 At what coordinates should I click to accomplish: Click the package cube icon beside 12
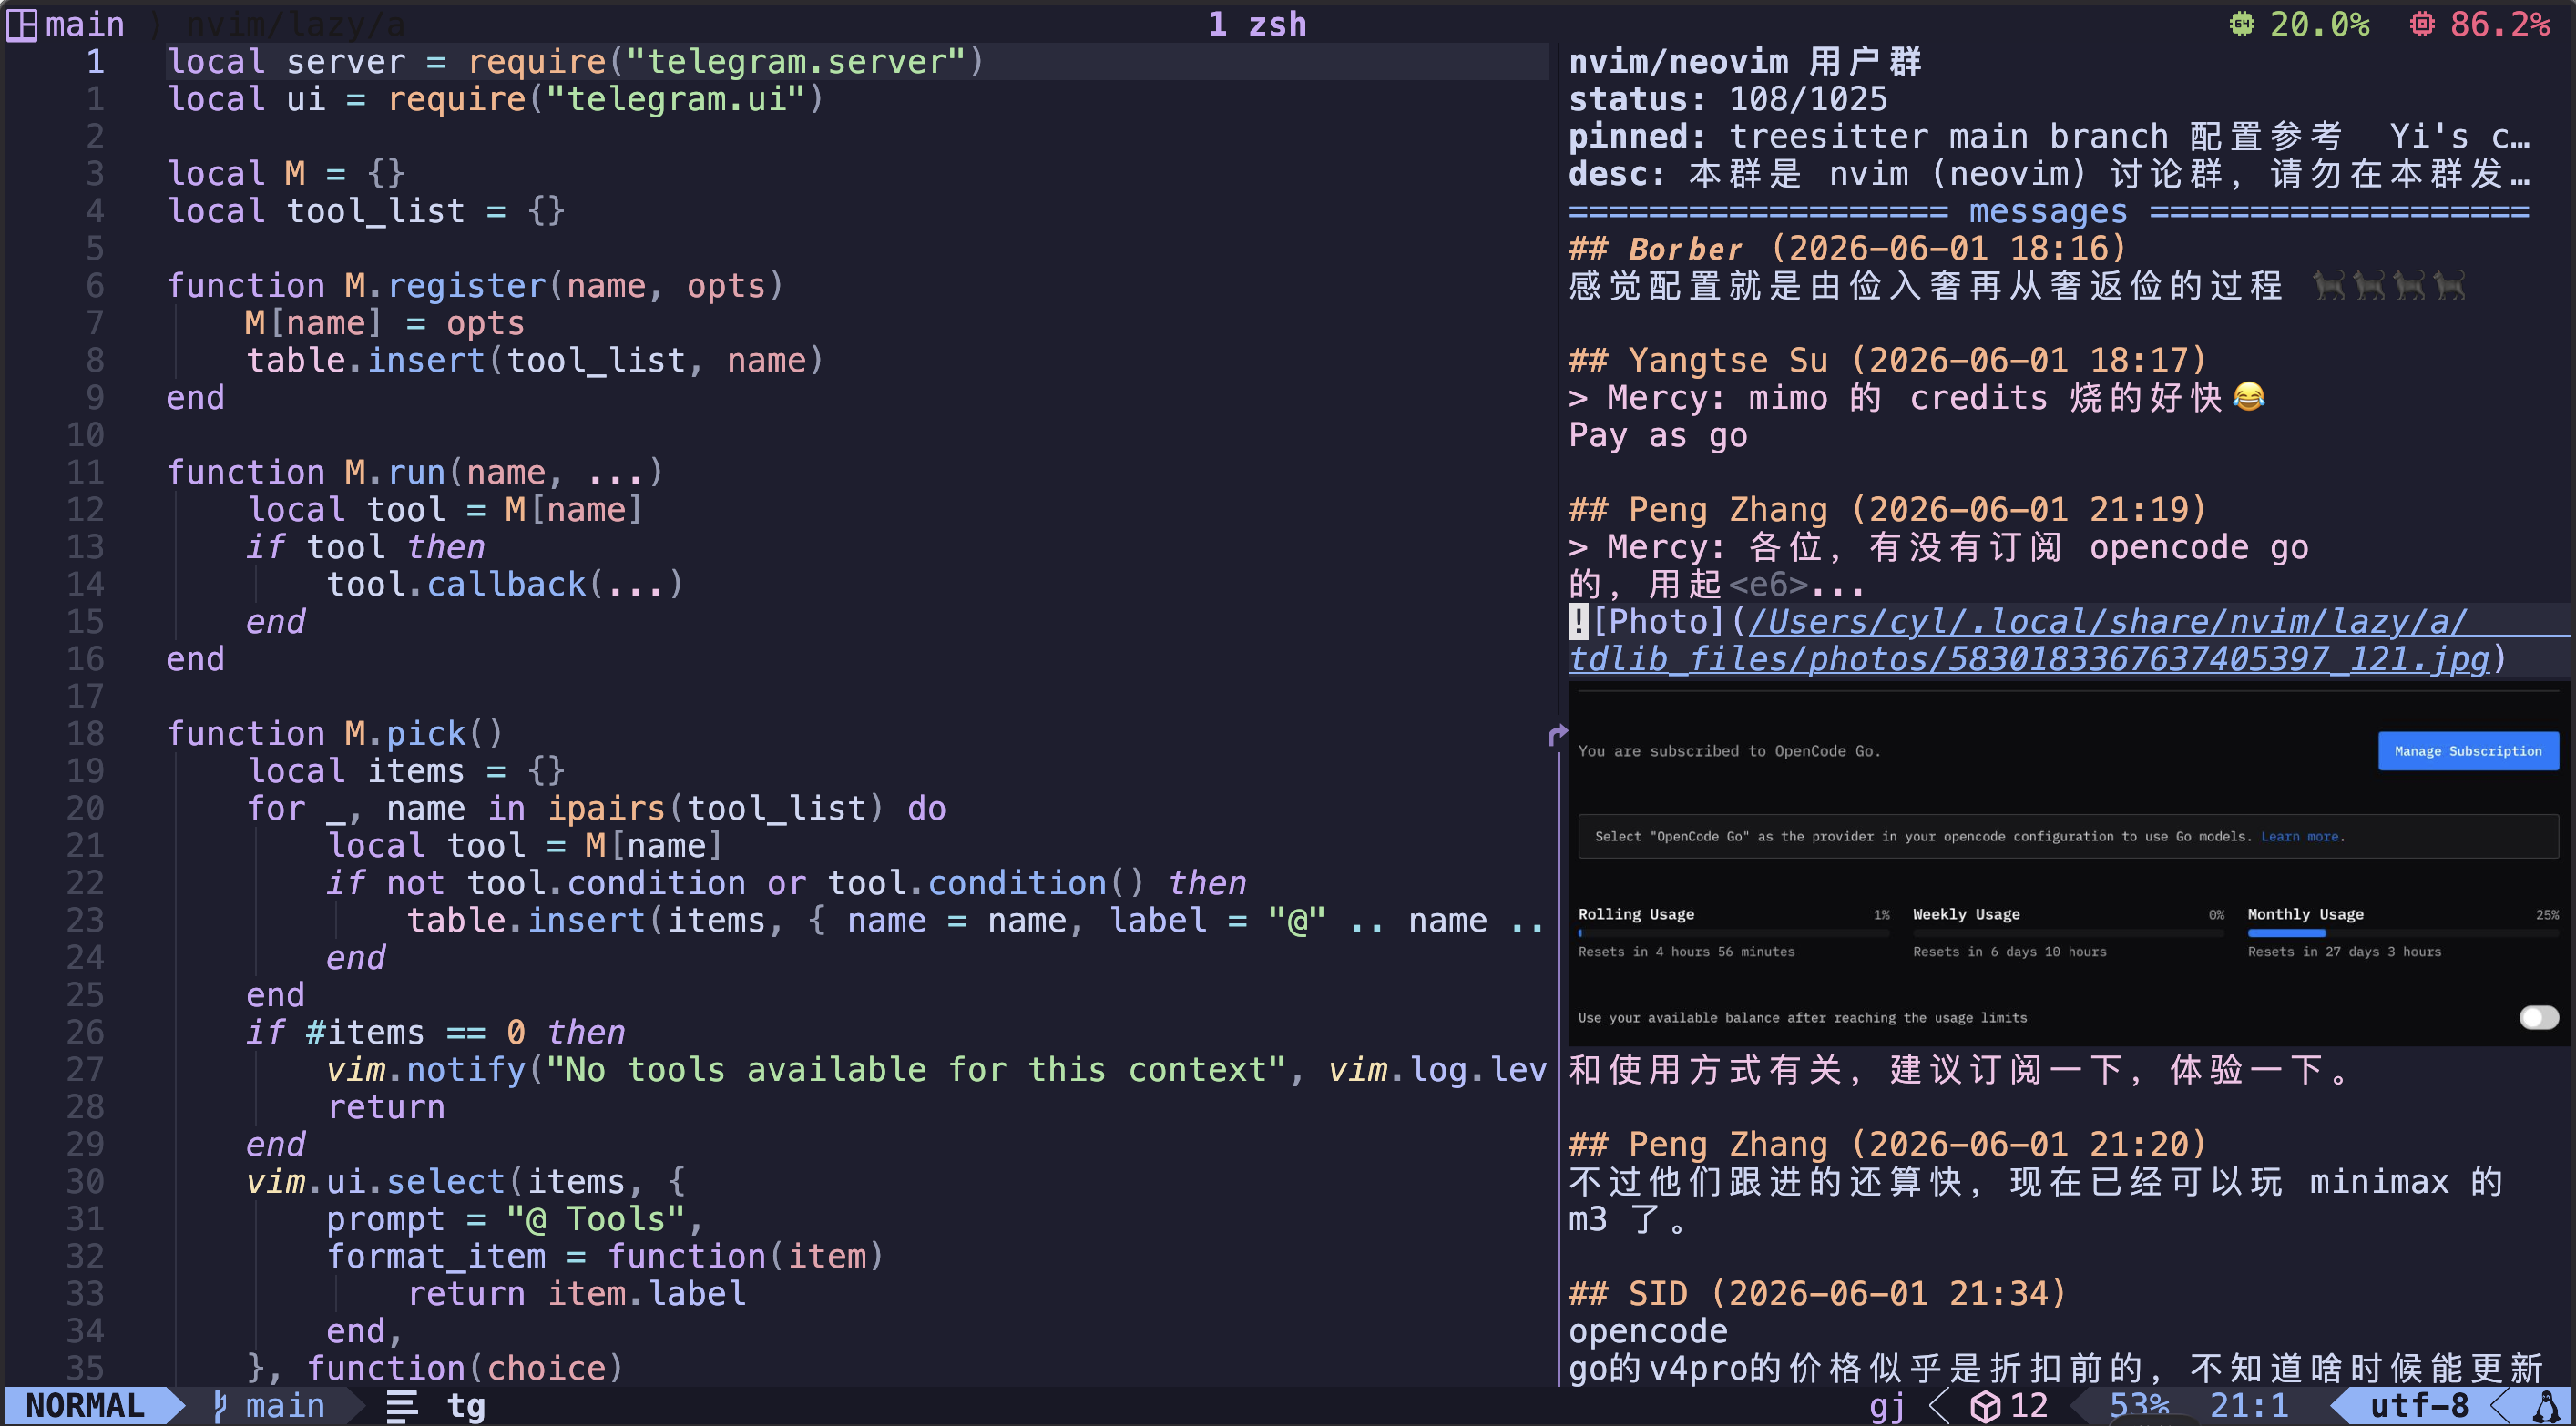tap(1984, 1406)
